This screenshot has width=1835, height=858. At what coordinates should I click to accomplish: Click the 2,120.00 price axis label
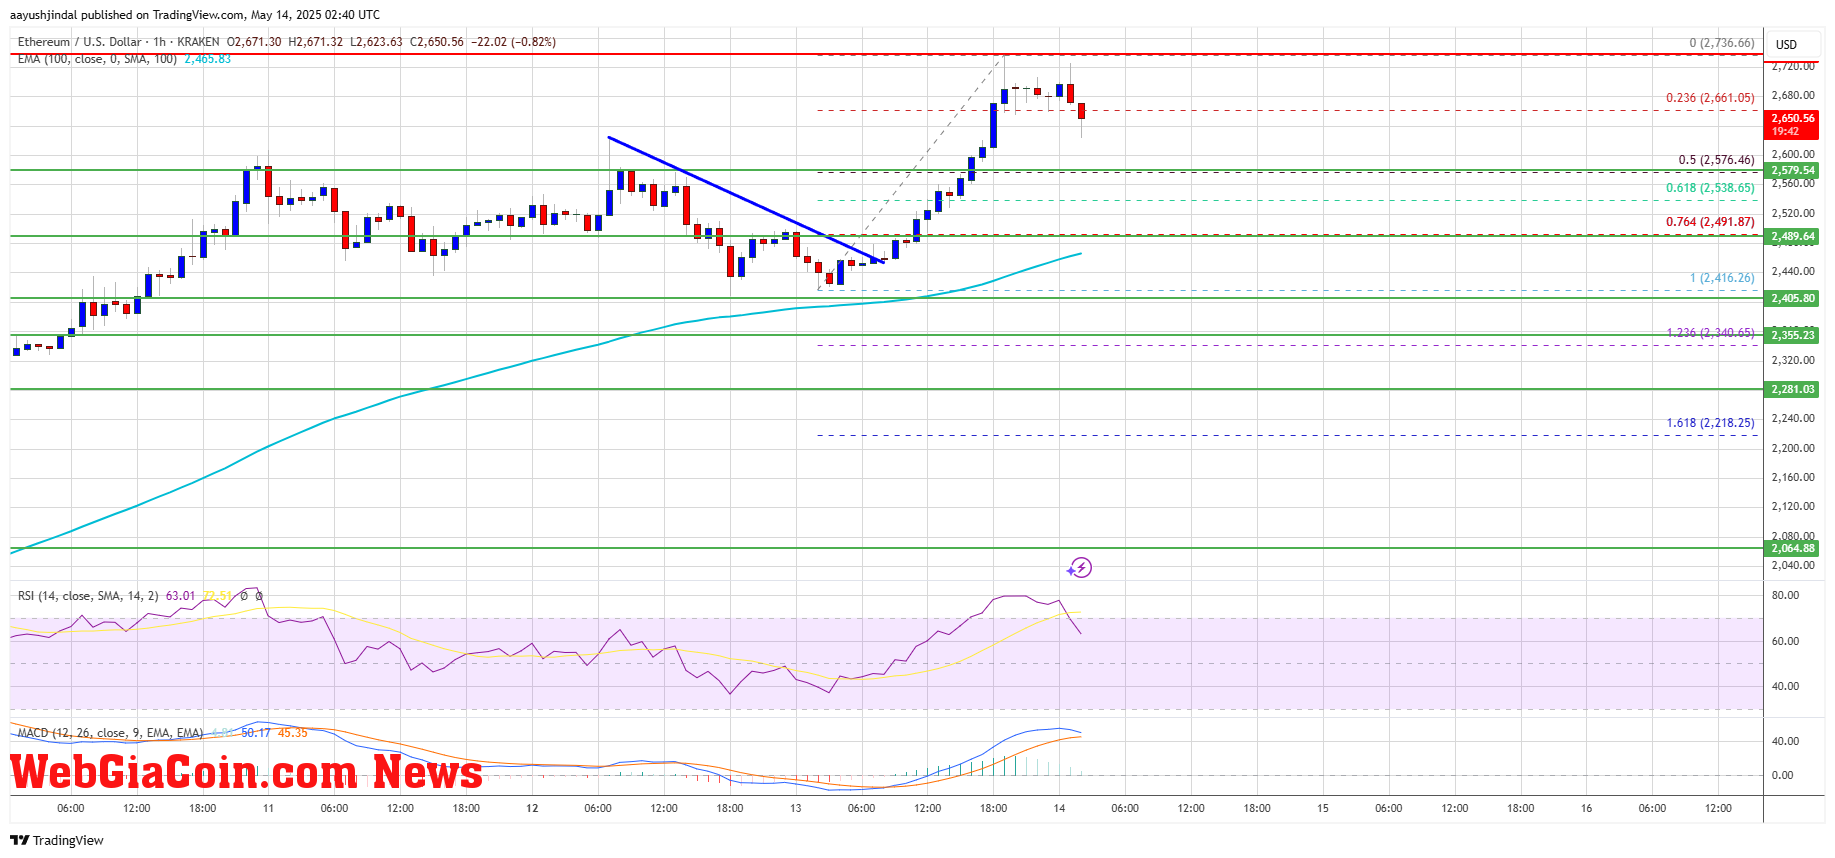click(x=1792, y=507)
